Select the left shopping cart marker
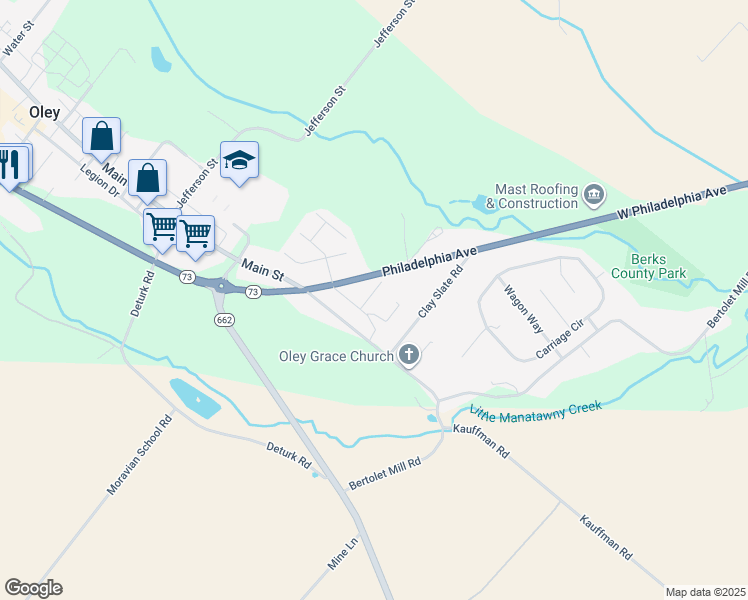 (x=161, y=229)
